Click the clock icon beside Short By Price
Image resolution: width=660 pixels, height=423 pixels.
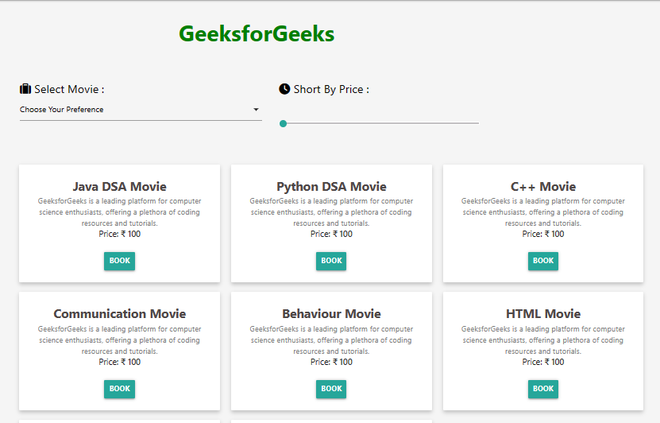click(x=285, y=89)
